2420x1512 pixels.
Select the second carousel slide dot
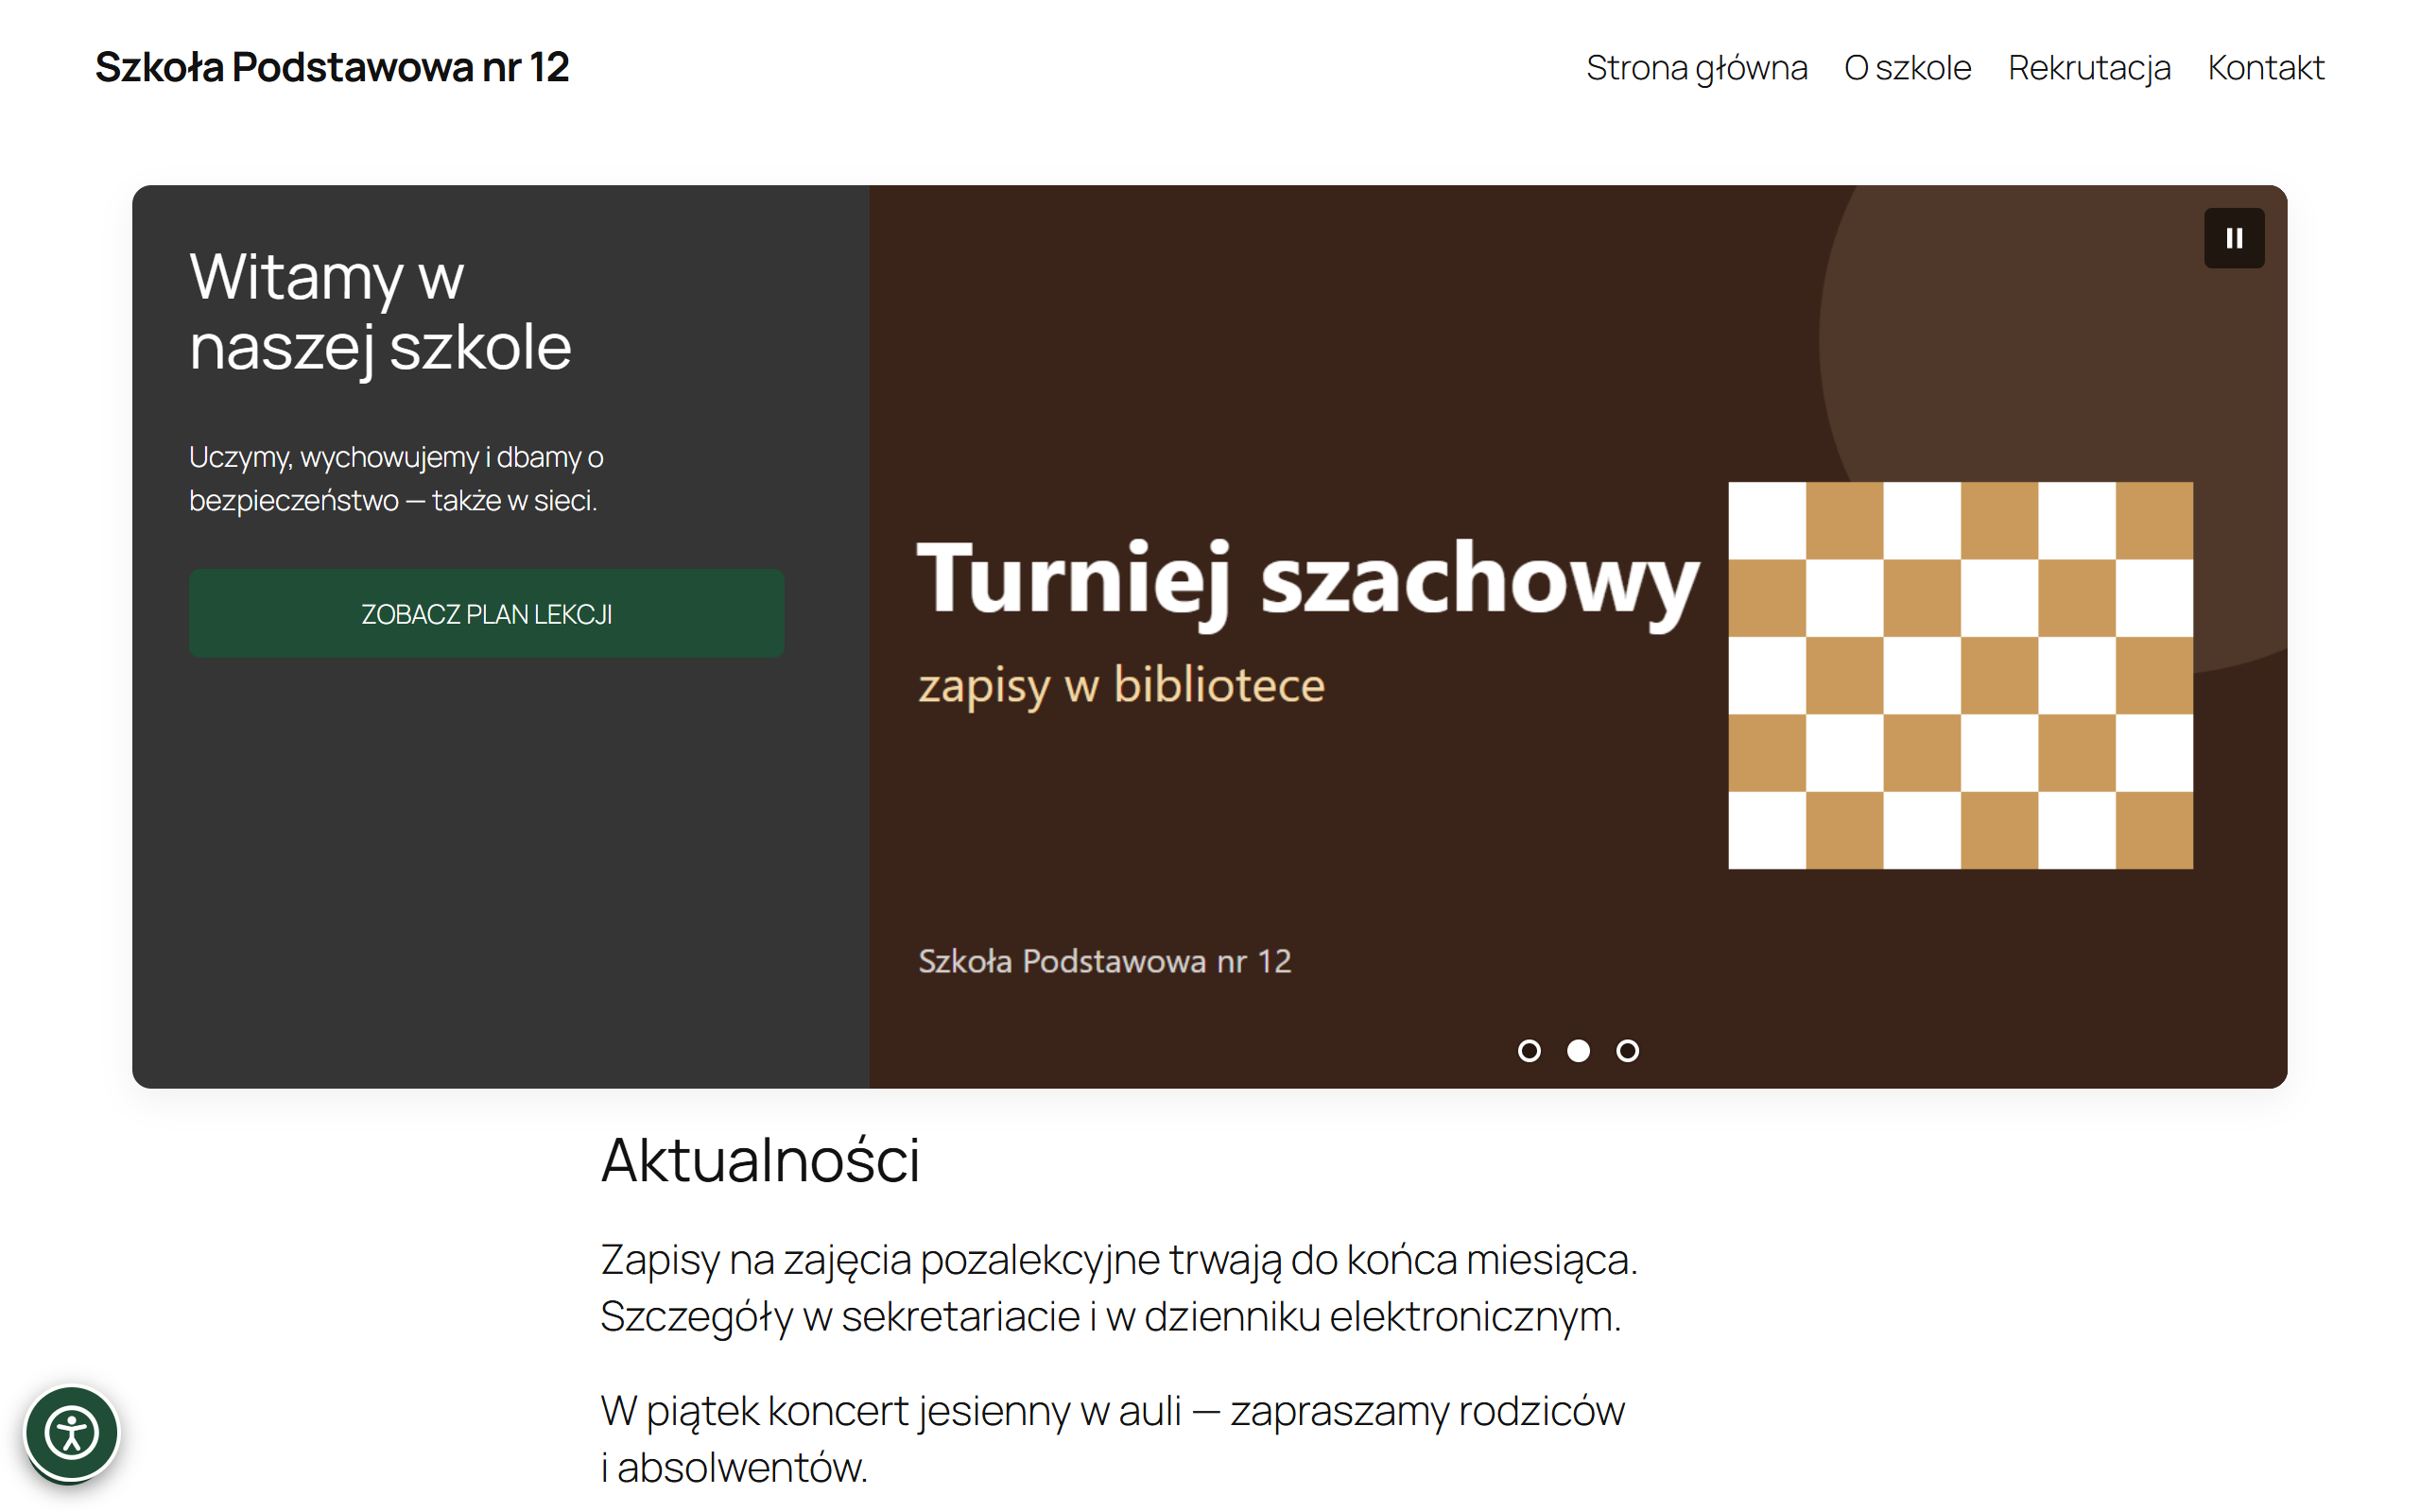1578,1050
